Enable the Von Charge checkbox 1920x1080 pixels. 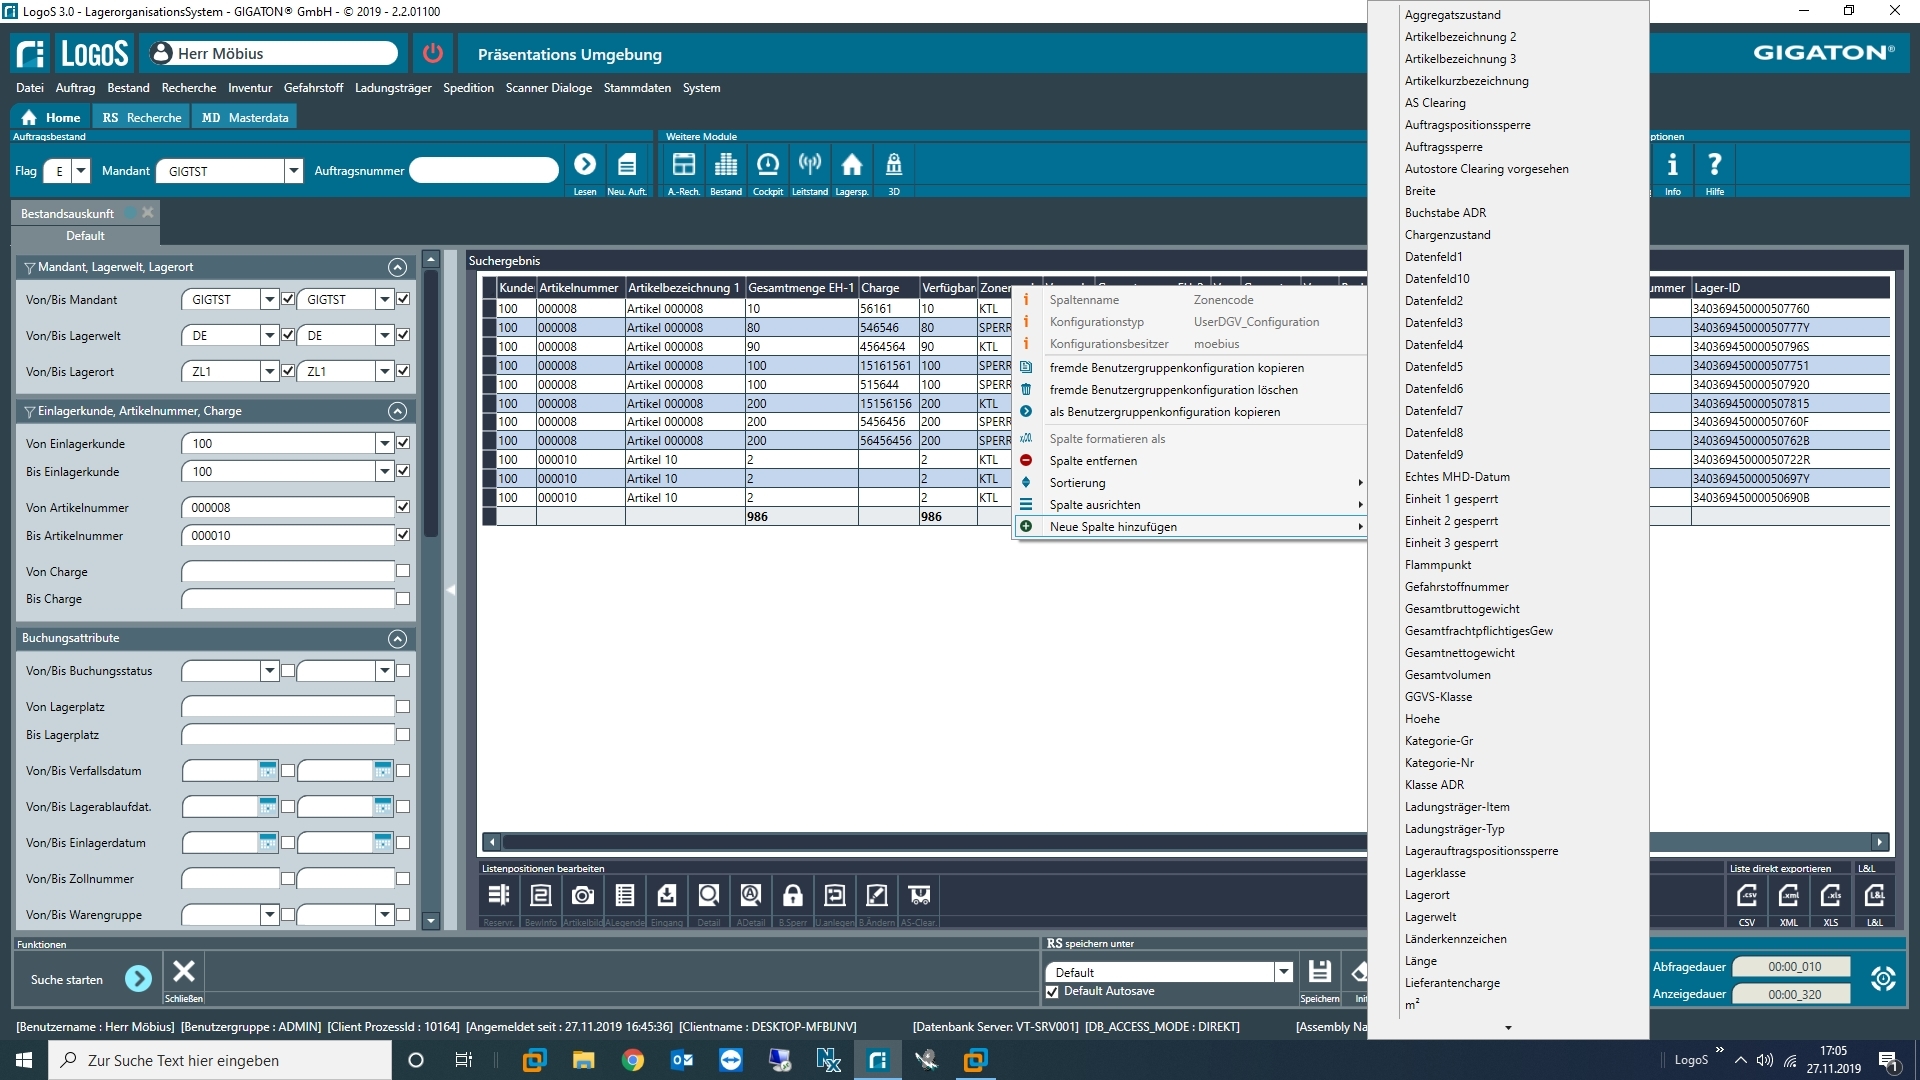[x=403, y=571]
